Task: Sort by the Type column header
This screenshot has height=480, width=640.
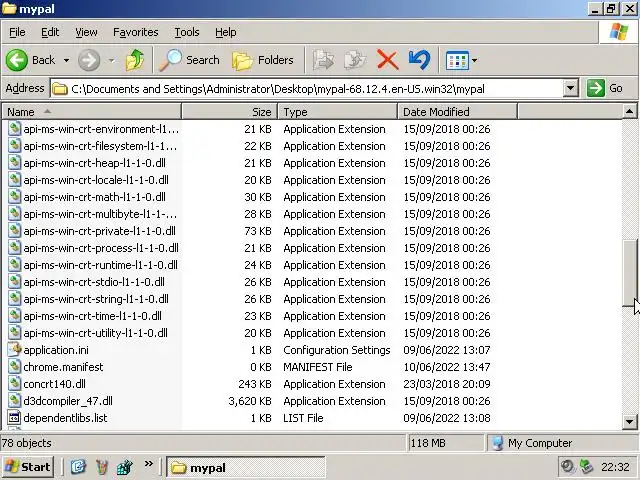Action: [x=338, y=111]
